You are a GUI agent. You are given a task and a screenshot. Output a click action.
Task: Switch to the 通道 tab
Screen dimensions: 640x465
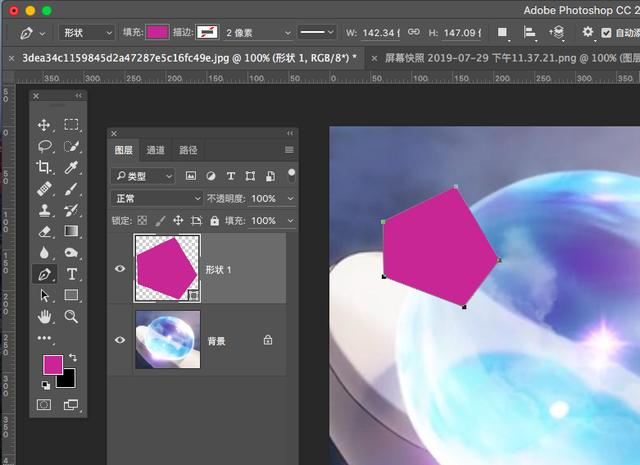pyautogui.click(x=155, y=150)
